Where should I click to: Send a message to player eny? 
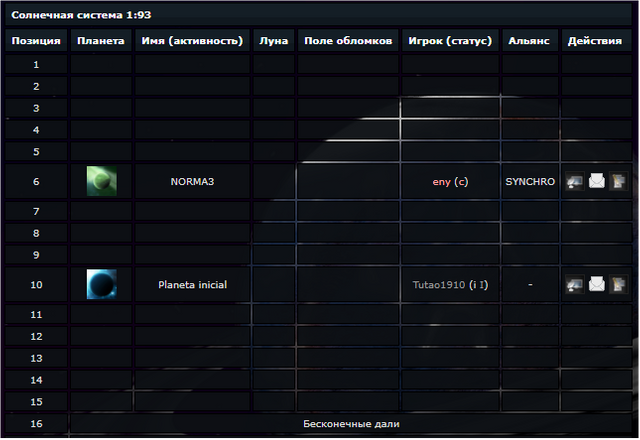pyautogui.click(x=596, y=181)
